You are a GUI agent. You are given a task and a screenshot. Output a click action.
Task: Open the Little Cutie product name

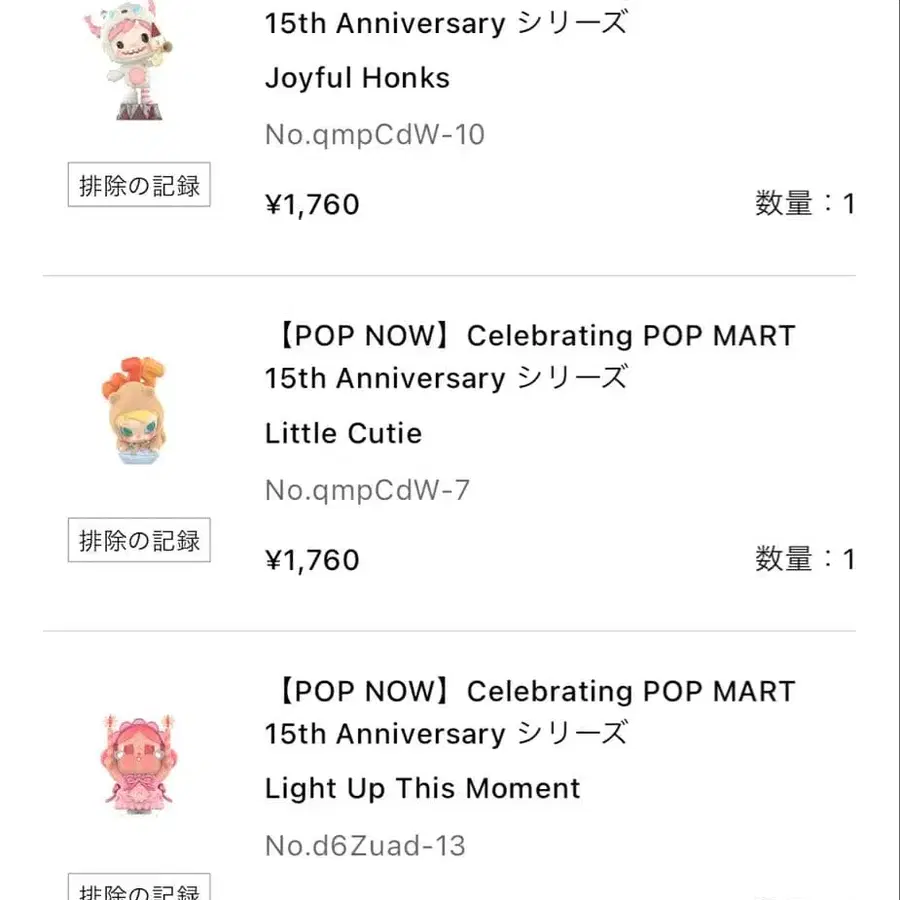[x=343, y=433]
